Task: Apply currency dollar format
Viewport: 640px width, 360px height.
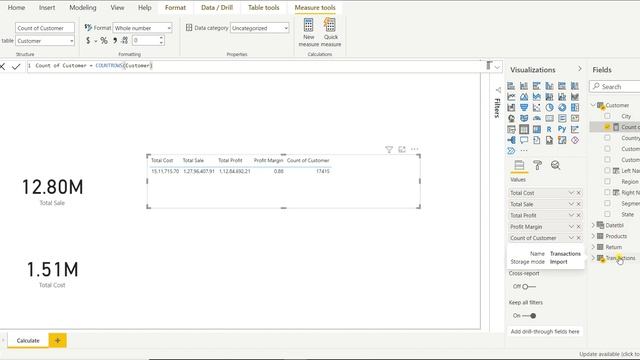Action: tap(88, 40)
